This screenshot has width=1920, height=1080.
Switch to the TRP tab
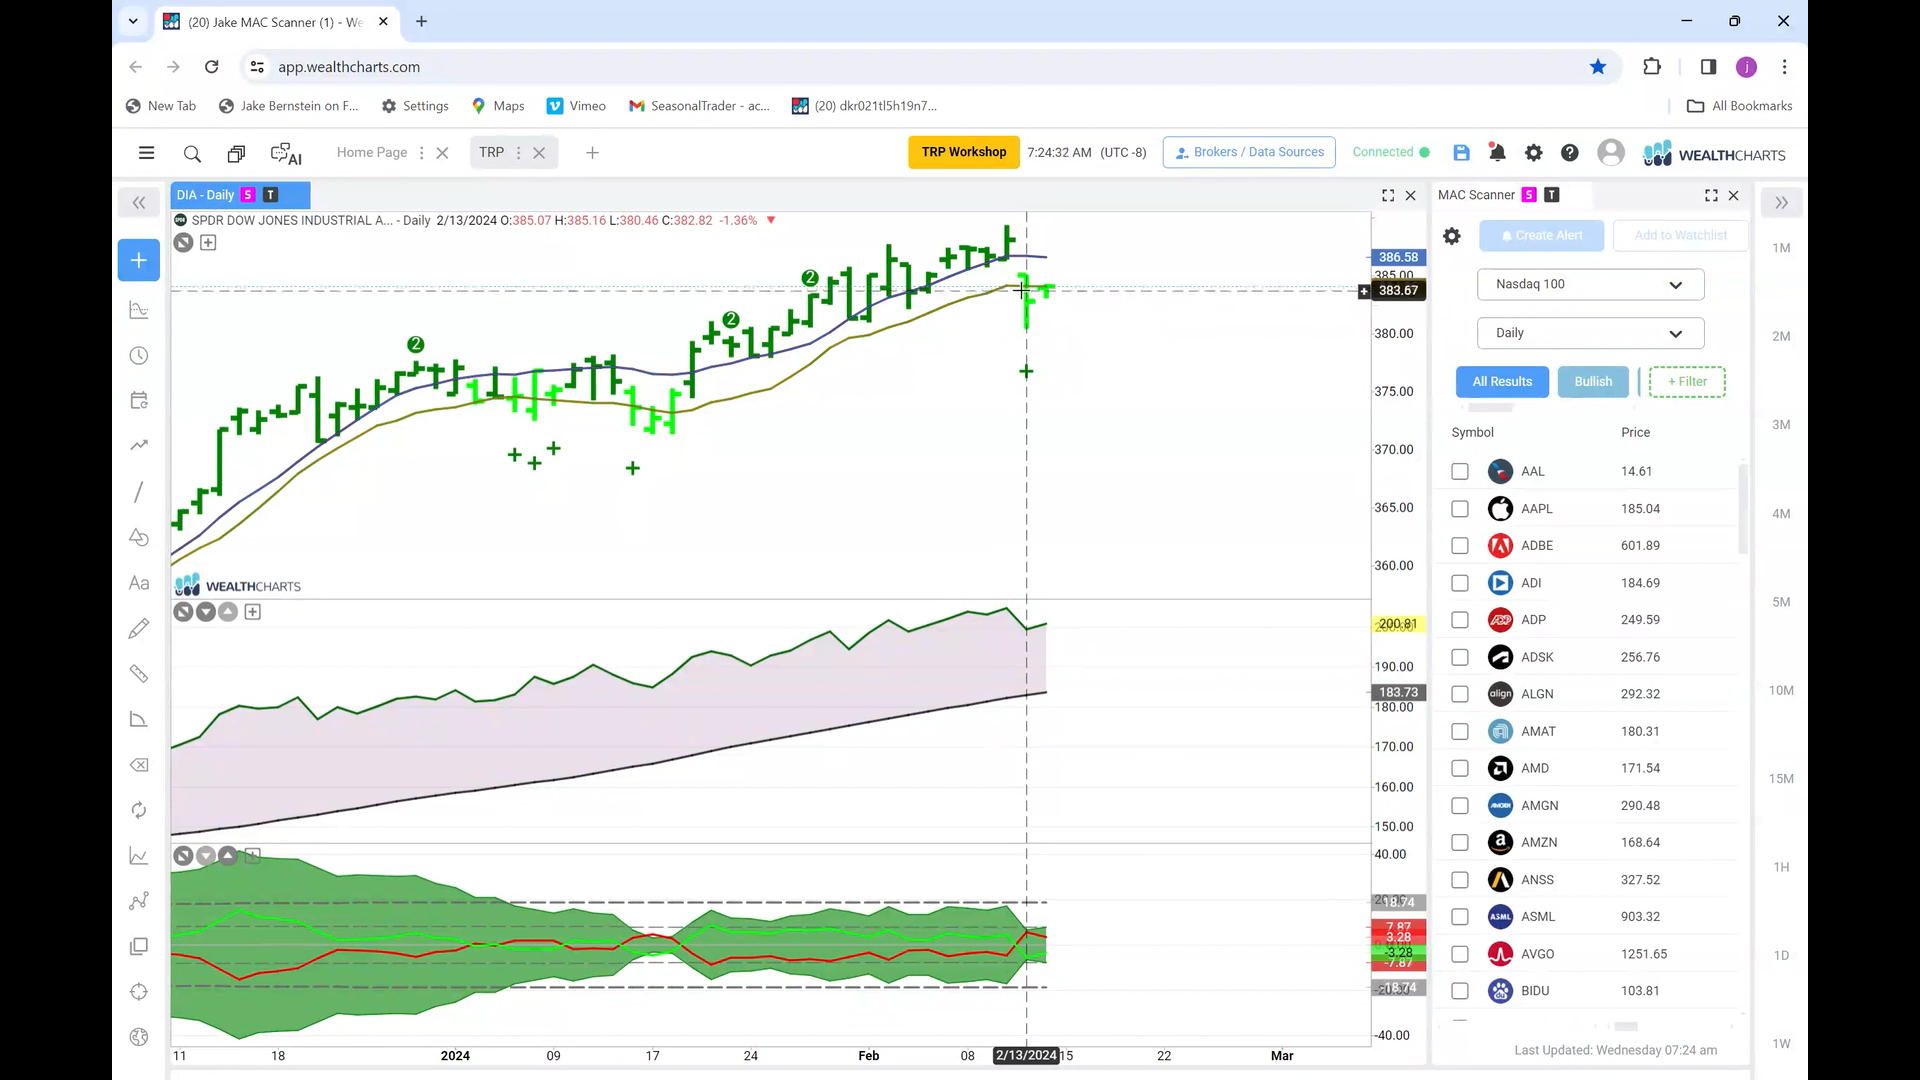click(x=491, y=153)
